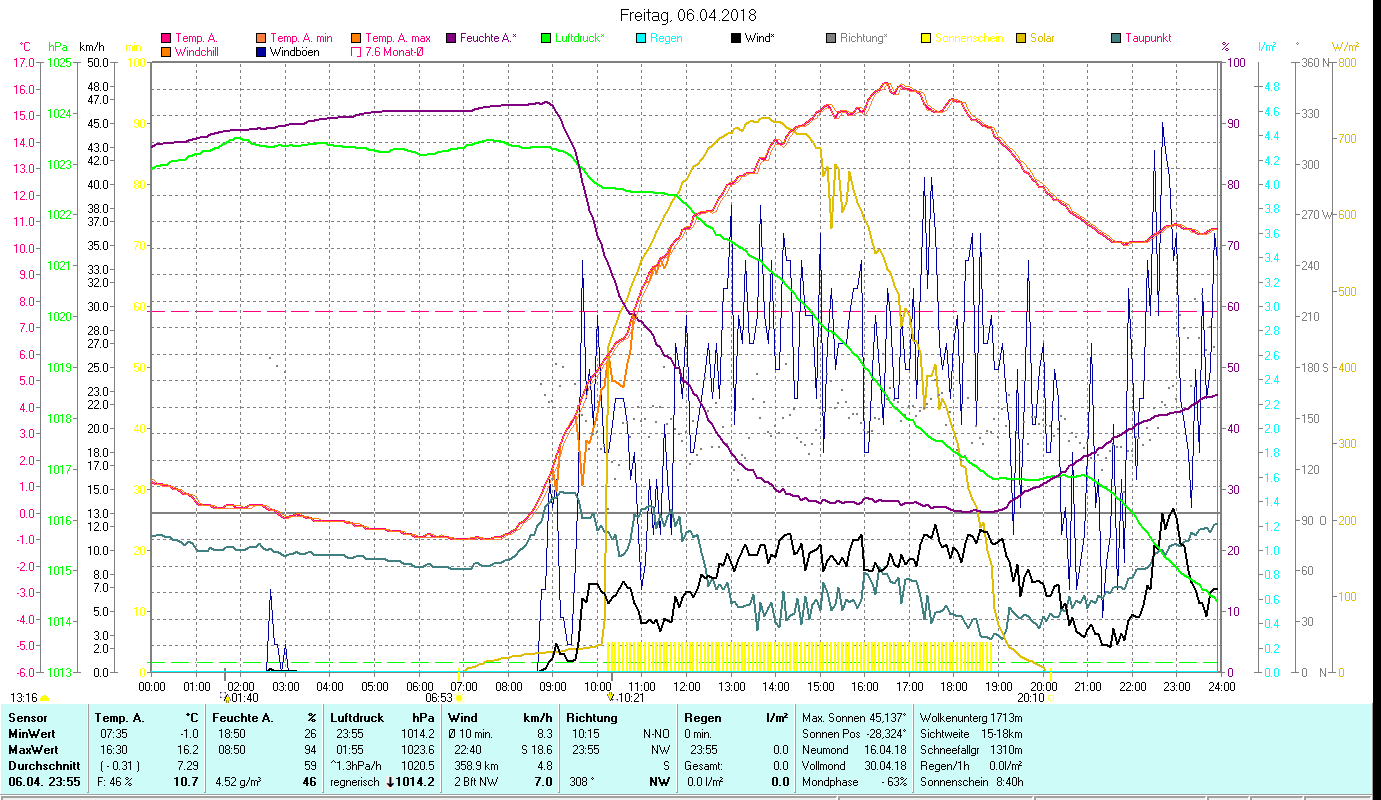Click the Neumond 16.04.18 entry
Viewport: 1381px width, 800px height.
tap(855, 750)
